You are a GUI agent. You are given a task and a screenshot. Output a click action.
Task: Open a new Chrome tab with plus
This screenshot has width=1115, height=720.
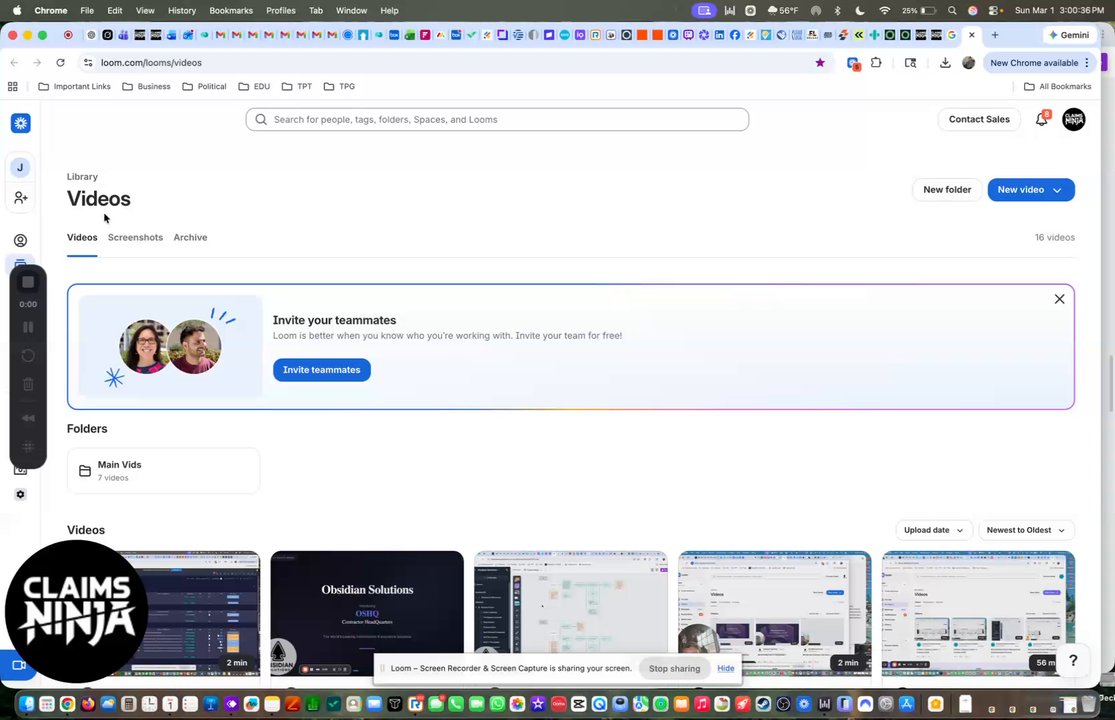tap(995, 35)
